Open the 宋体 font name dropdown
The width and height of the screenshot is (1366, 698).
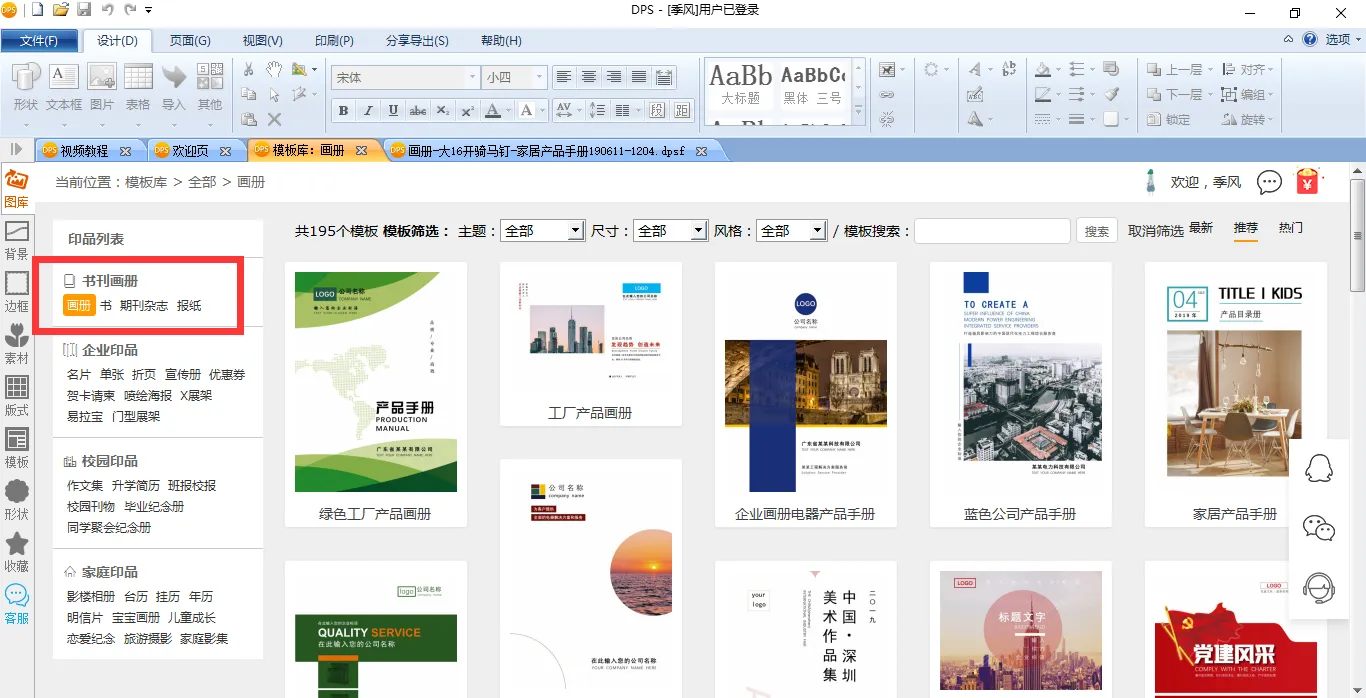pyautogui.click(x=472, y=77)
